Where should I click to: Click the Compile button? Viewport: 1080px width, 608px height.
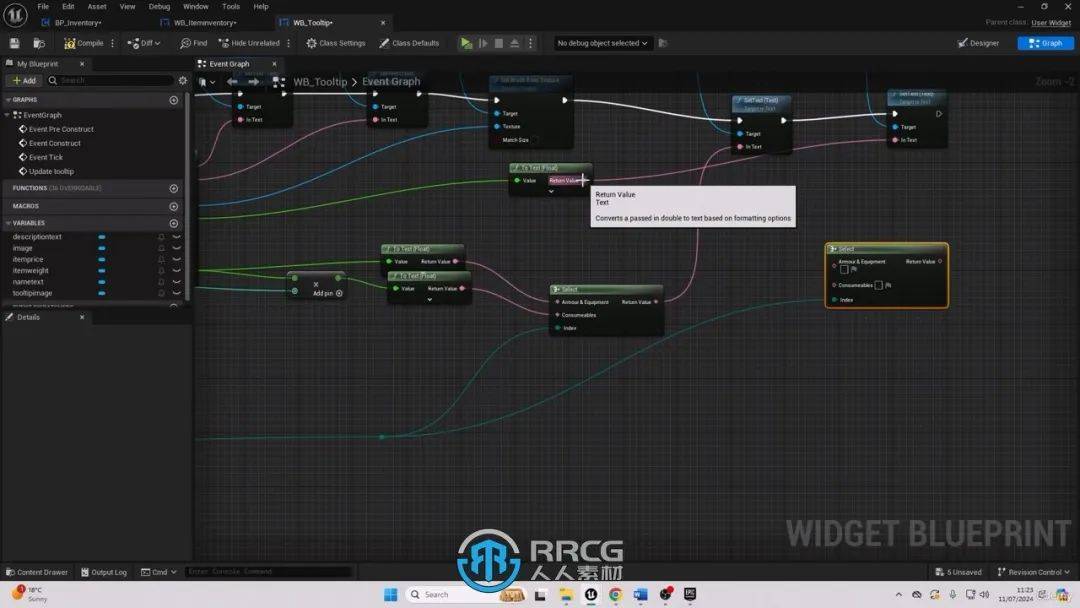pos(84,43)
